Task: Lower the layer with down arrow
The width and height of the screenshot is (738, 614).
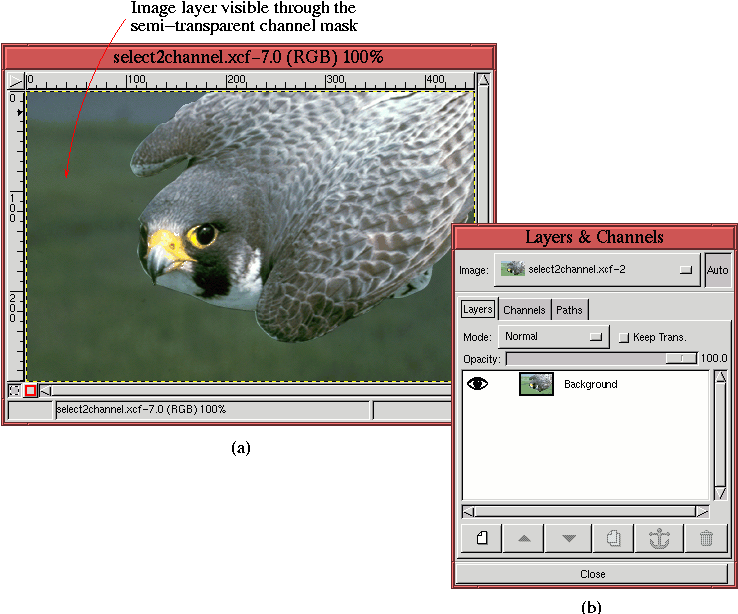Action: (x=569, y=538)
